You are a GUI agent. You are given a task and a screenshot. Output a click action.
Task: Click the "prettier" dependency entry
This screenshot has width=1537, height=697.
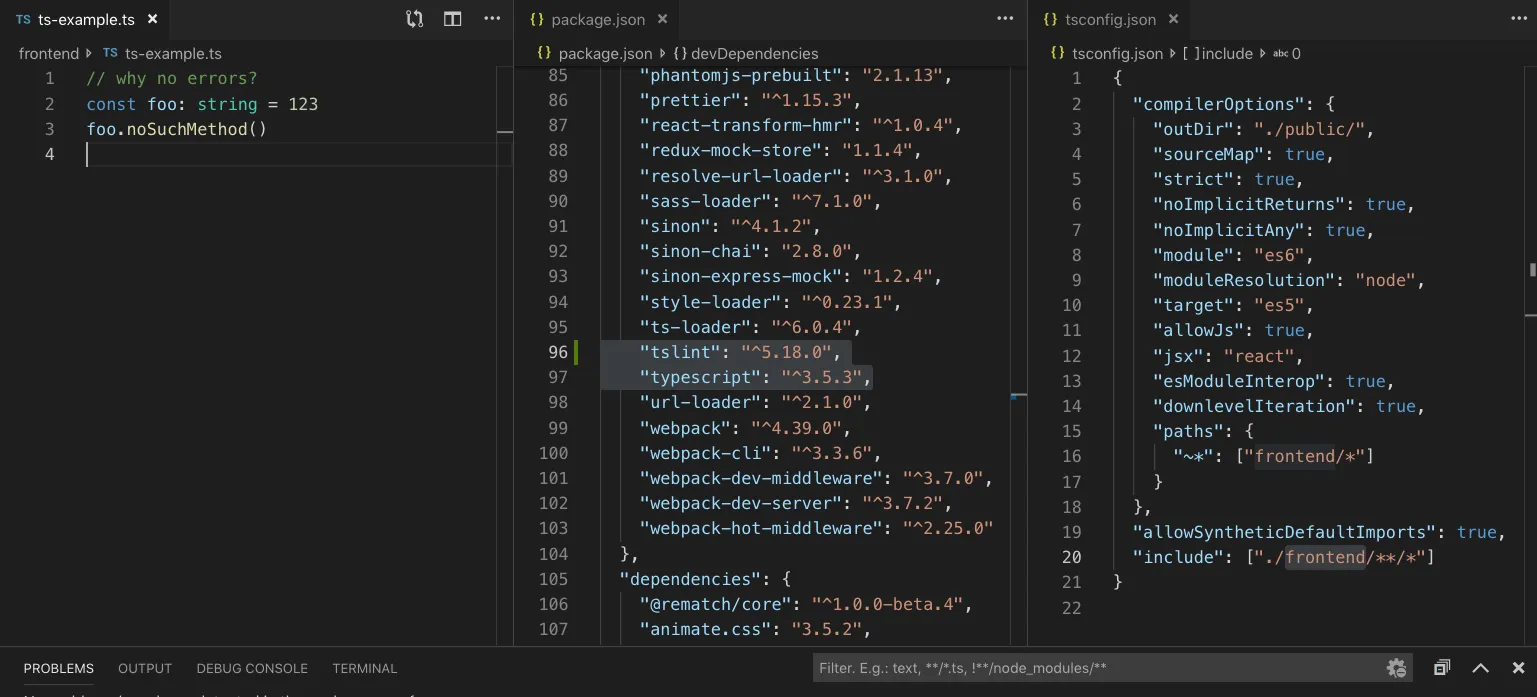point(750,100)
